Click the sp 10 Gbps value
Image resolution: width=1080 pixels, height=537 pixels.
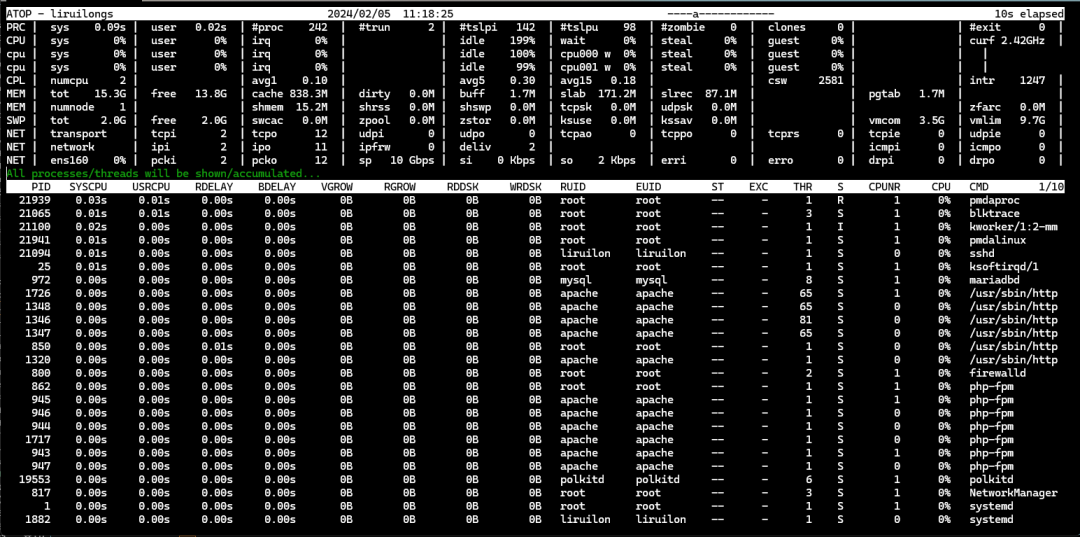397,160
